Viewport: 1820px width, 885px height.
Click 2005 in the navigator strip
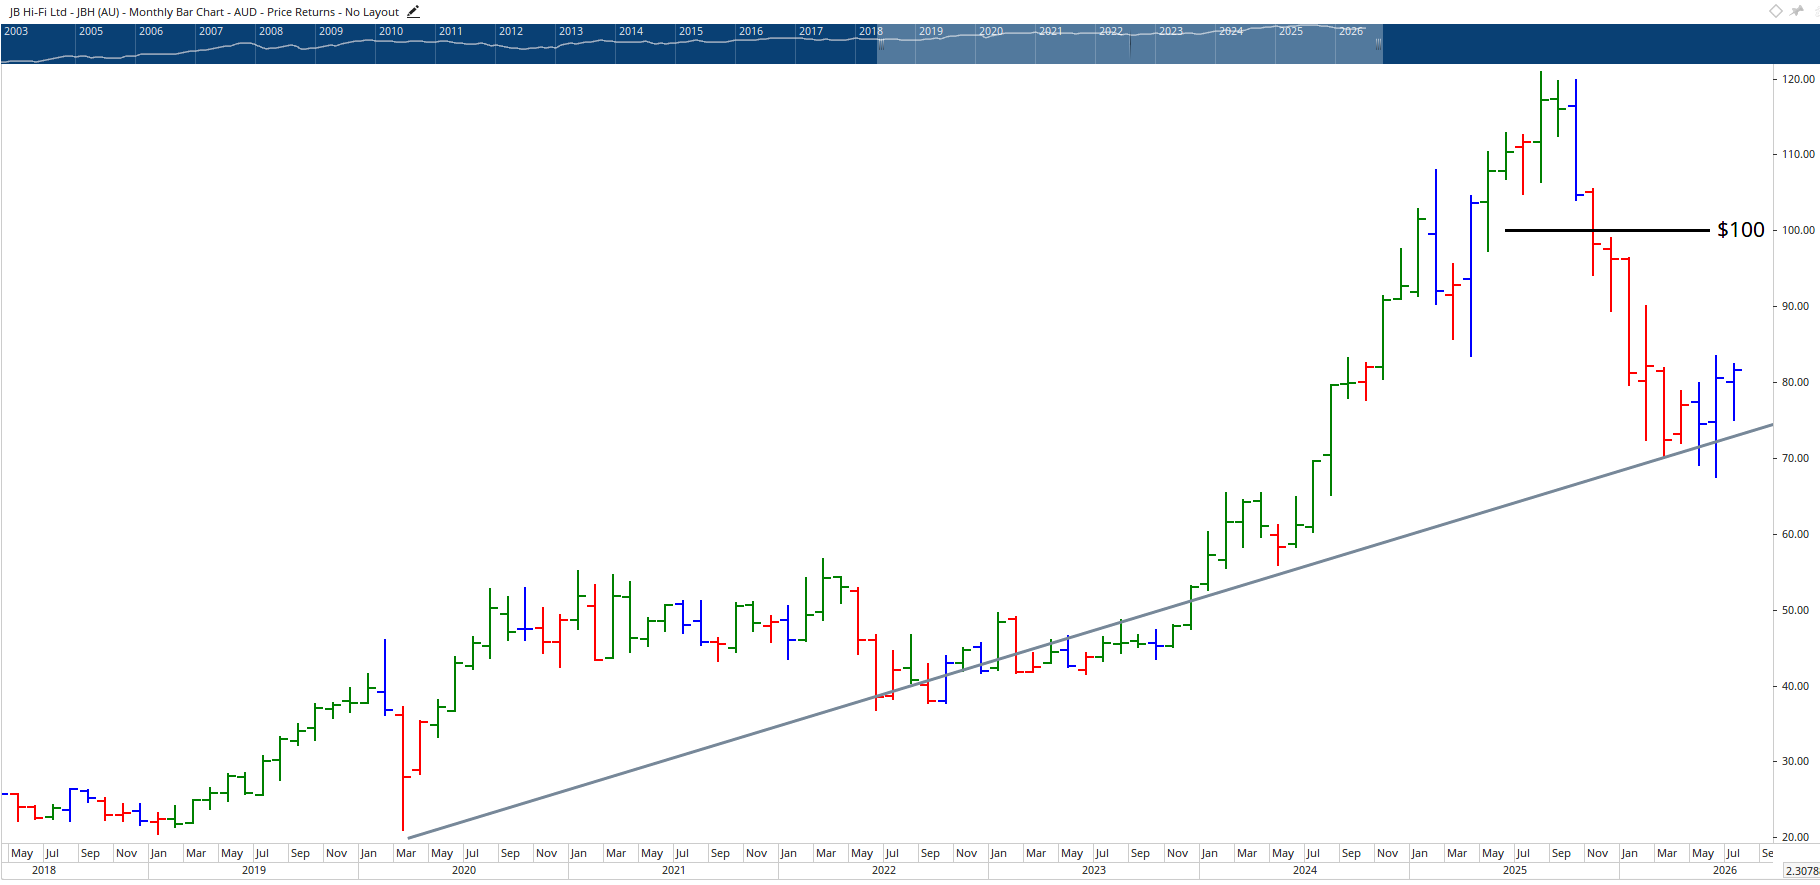pos(91,31)
